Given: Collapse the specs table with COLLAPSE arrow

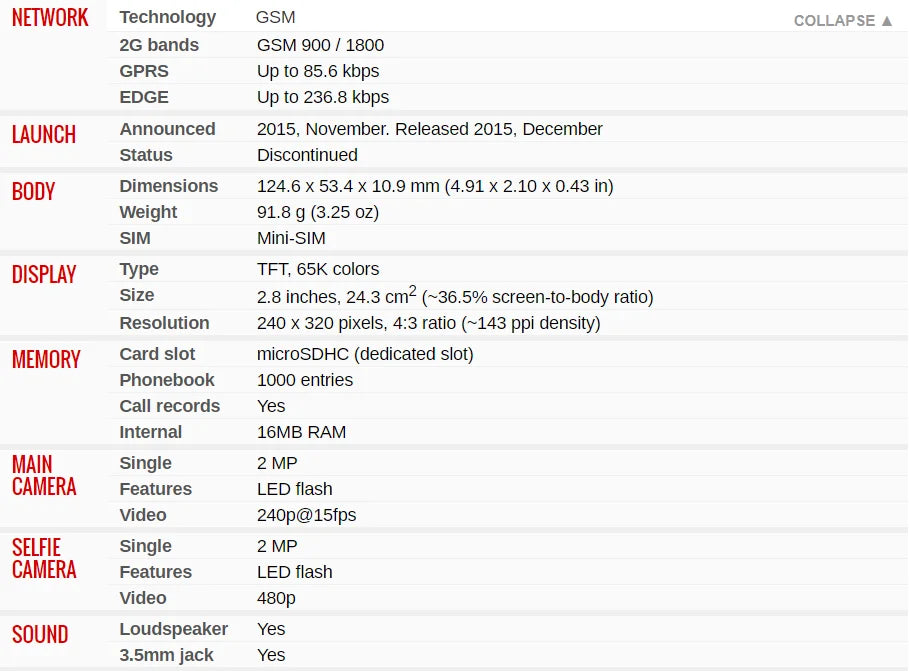Looking at the screenshot, I should 843,20.
